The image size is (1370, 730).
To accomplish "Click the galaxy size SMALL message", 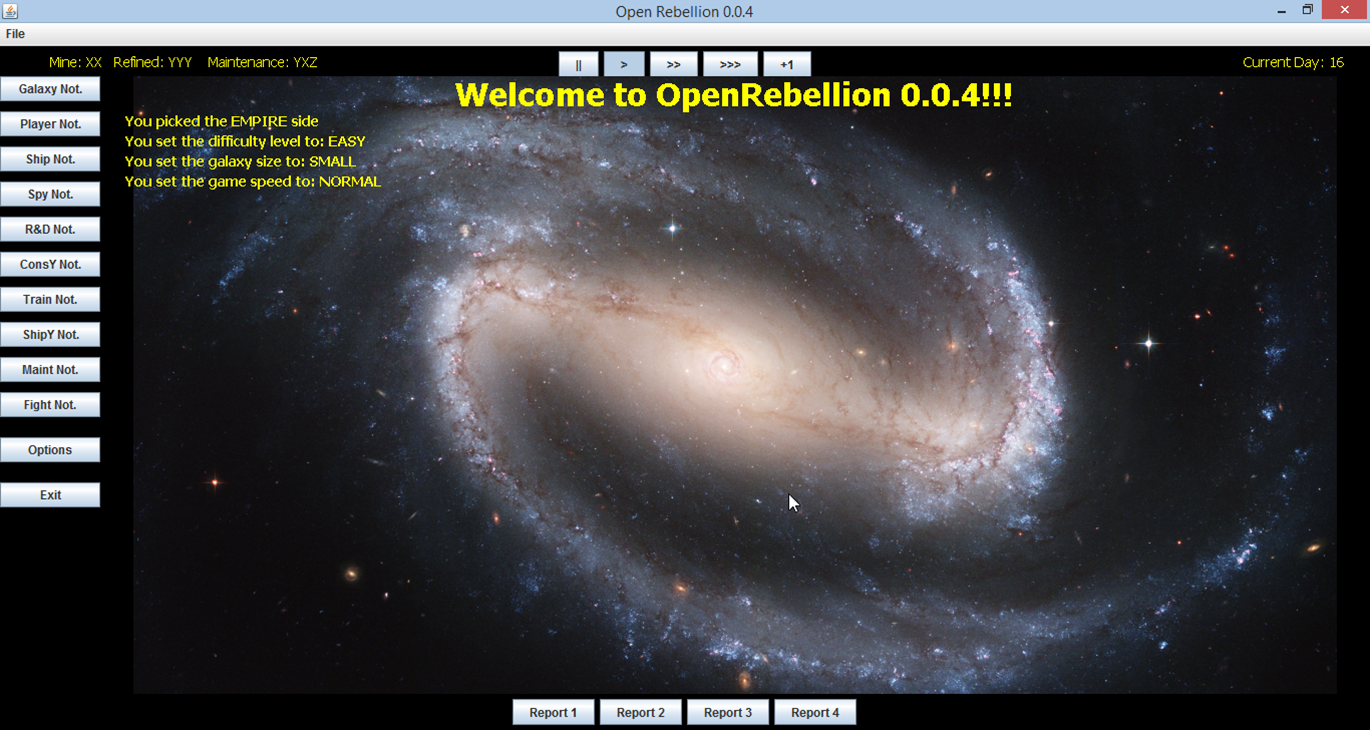I will [x=240, y=161].
